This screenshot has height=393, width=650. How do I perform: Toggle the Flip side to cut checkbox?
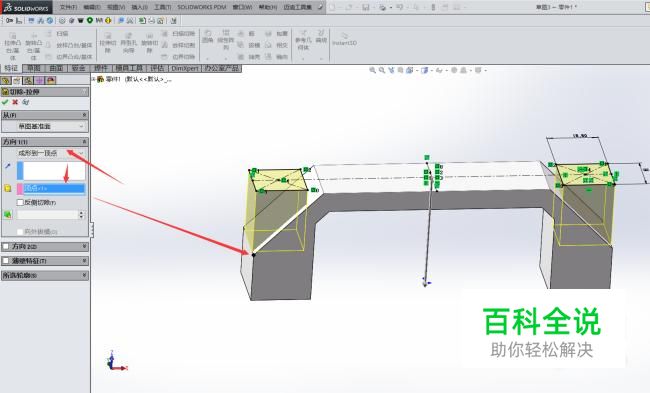pos(20,202)
